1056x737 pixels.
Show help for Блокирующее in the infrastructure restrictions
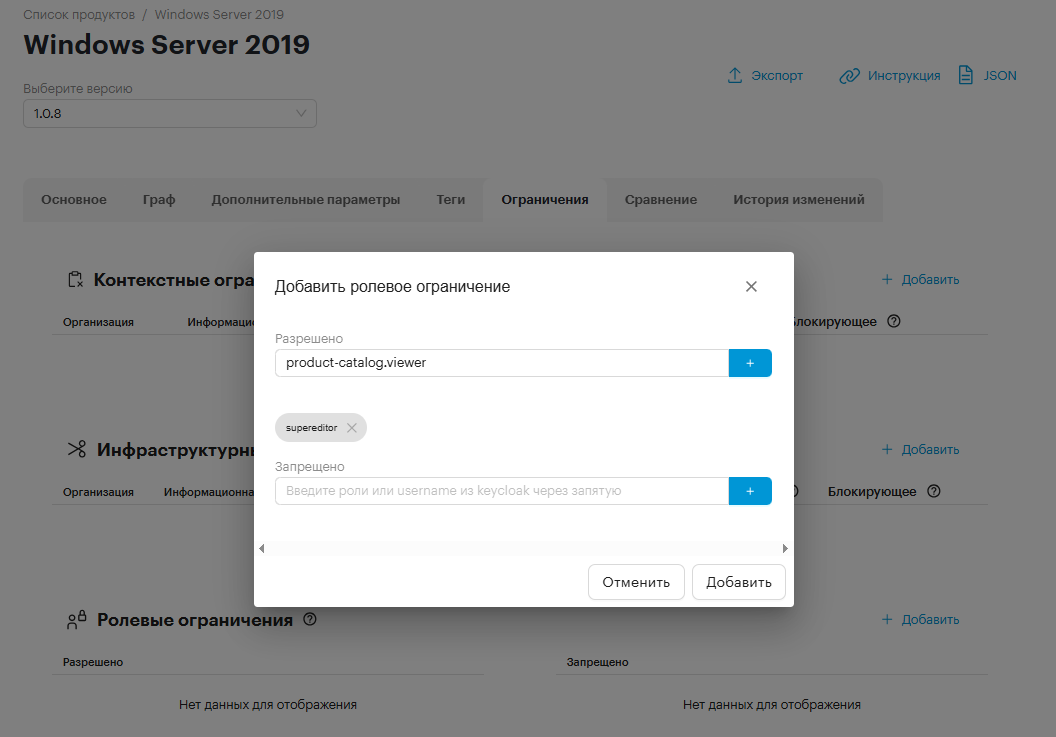click(933, 491)
